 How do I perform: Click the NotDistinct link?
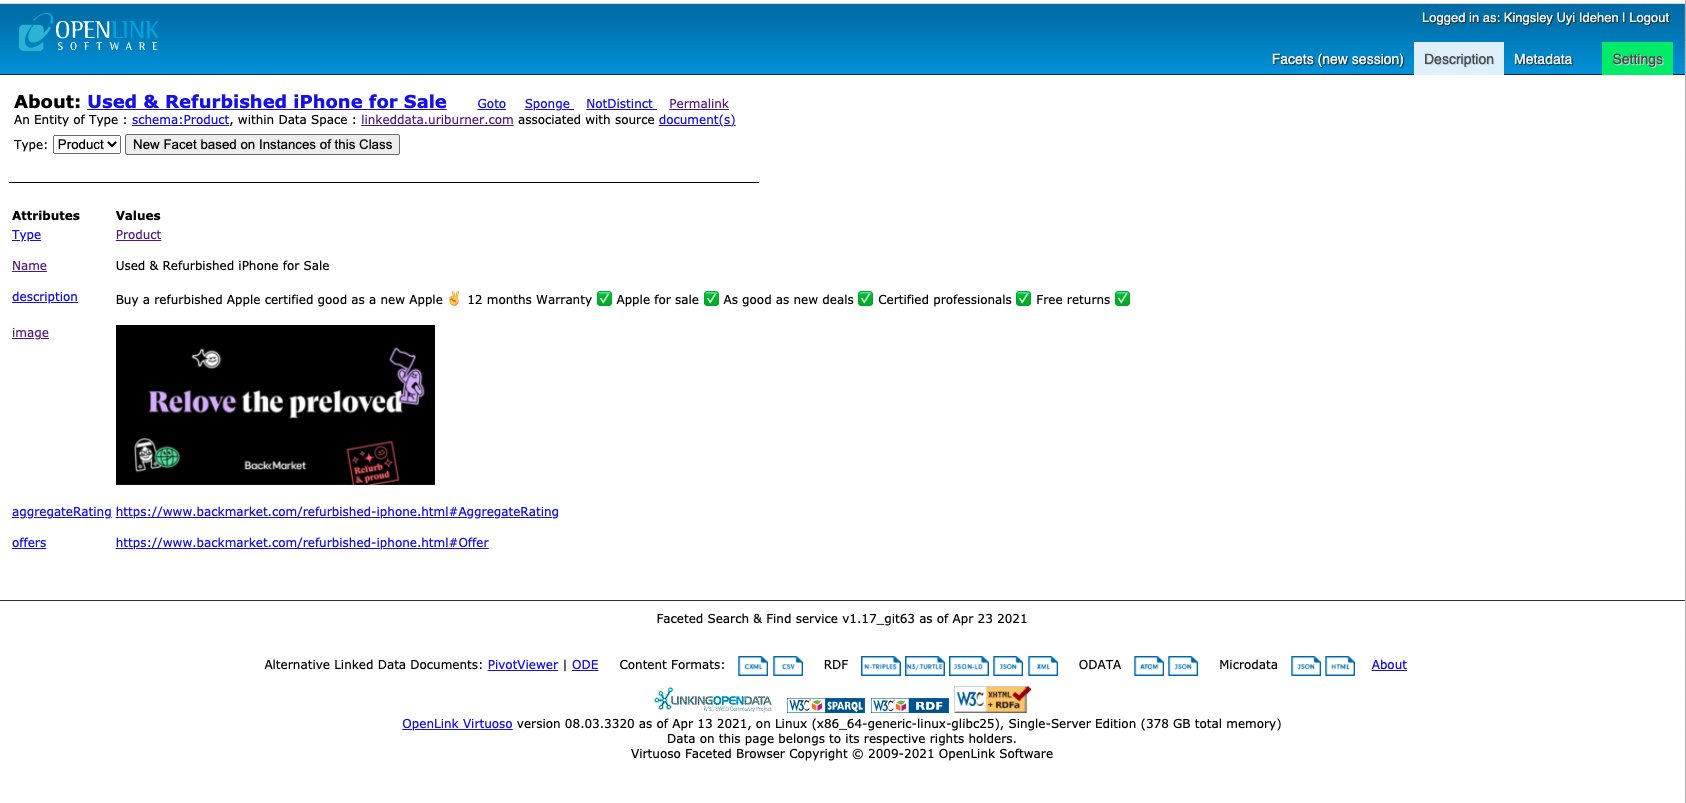[620, 104]
